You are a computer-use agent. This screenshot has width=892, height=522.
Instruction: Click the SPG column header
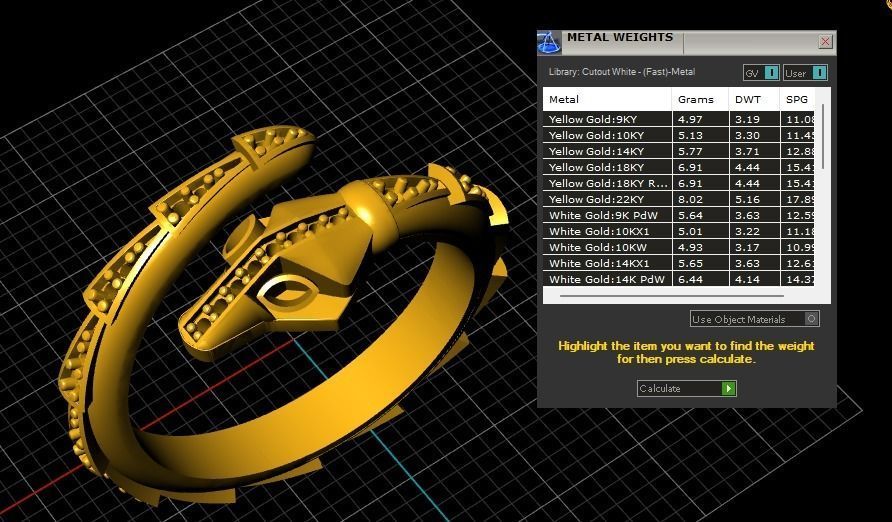pos(798,99)
